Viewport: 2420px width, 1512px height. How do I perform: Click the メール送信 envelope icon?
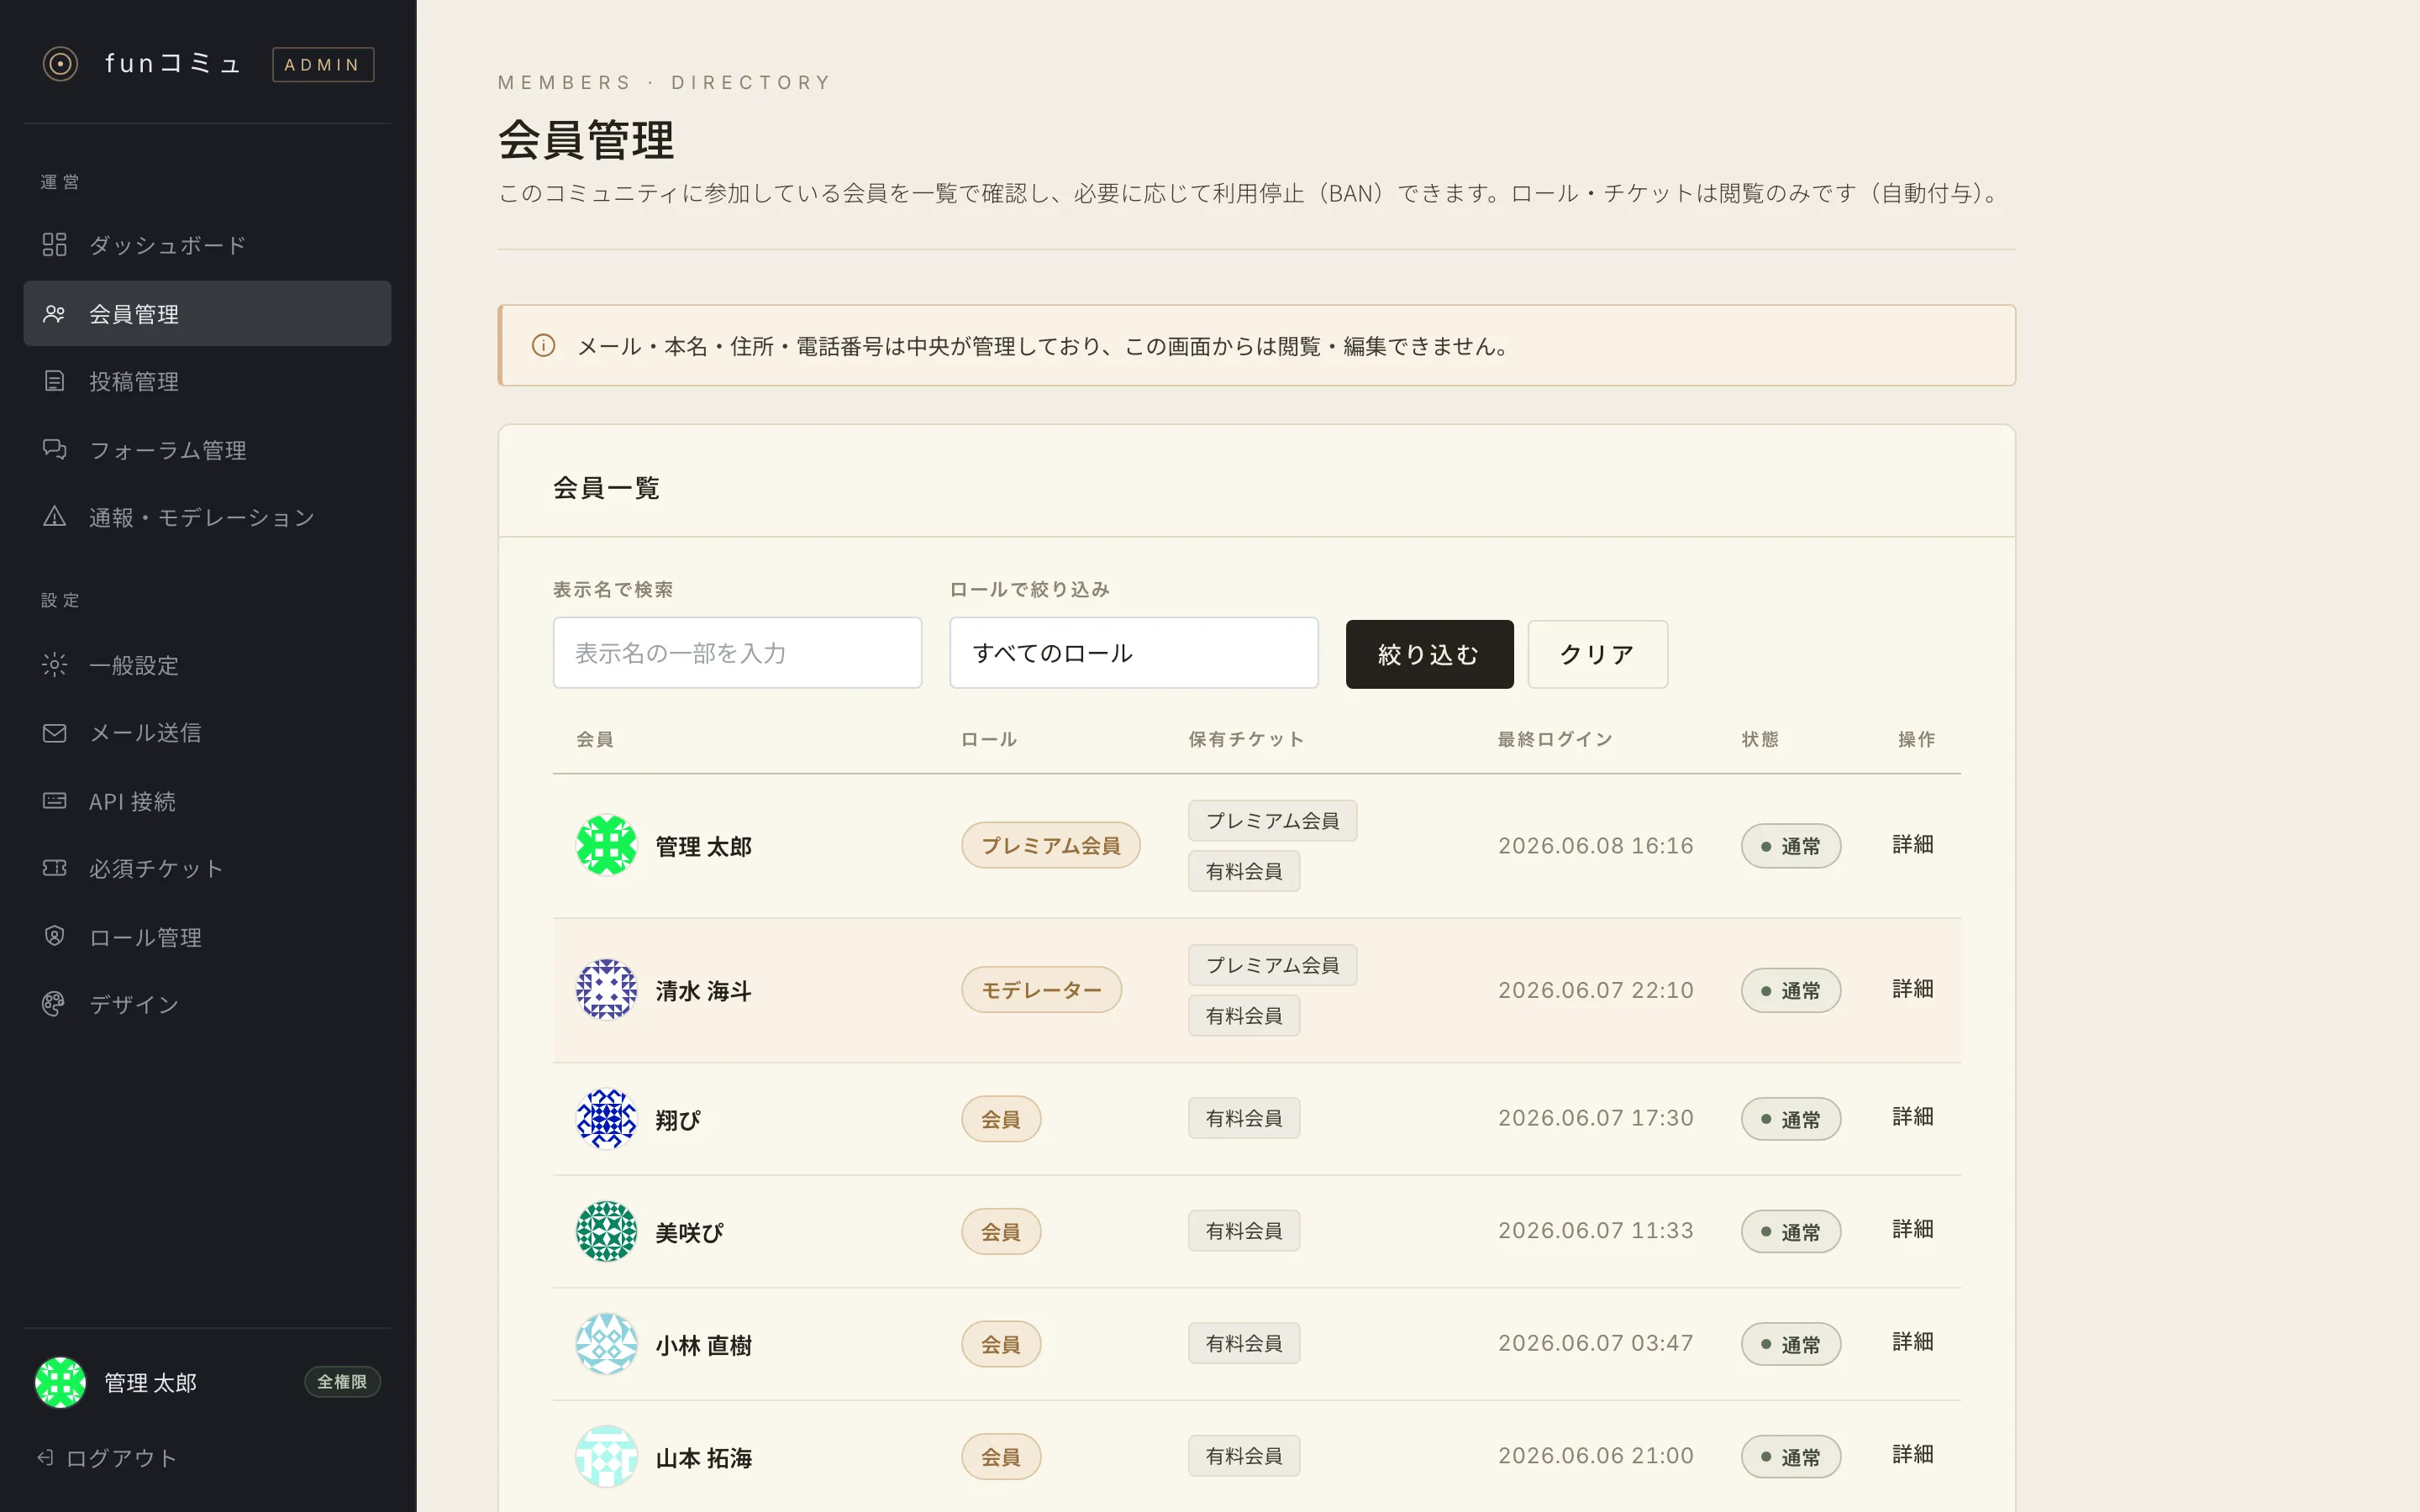tap(55, 733)
